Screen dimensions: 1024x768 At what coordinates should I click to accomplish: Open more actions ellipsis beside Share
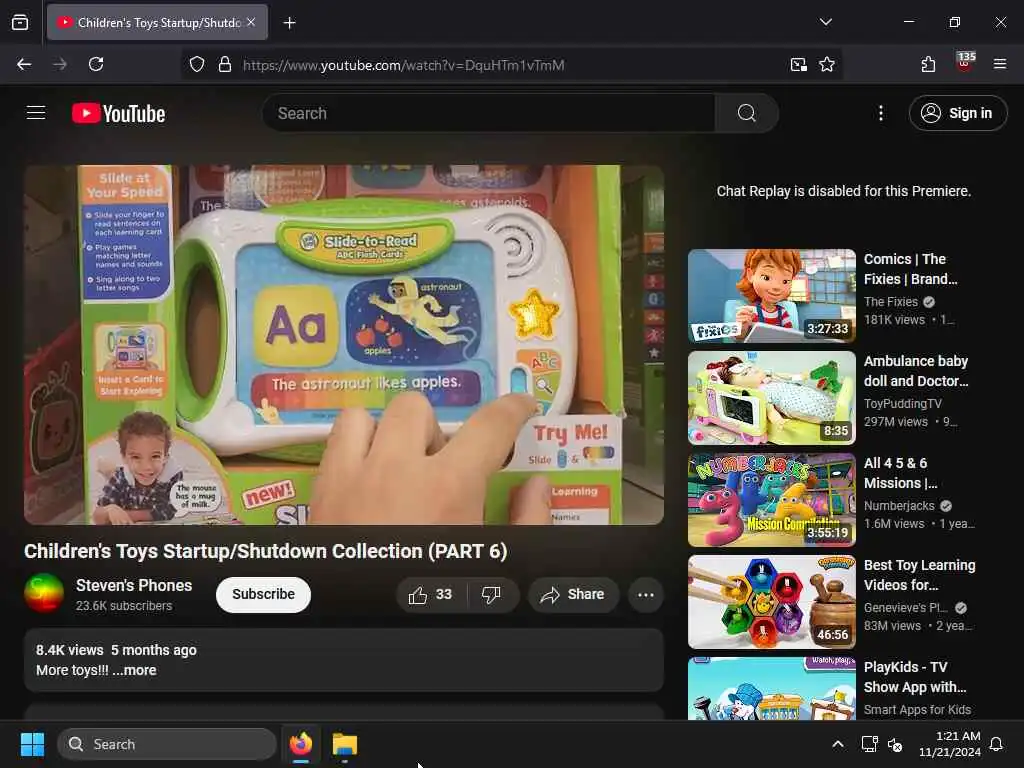pos(645,594)
